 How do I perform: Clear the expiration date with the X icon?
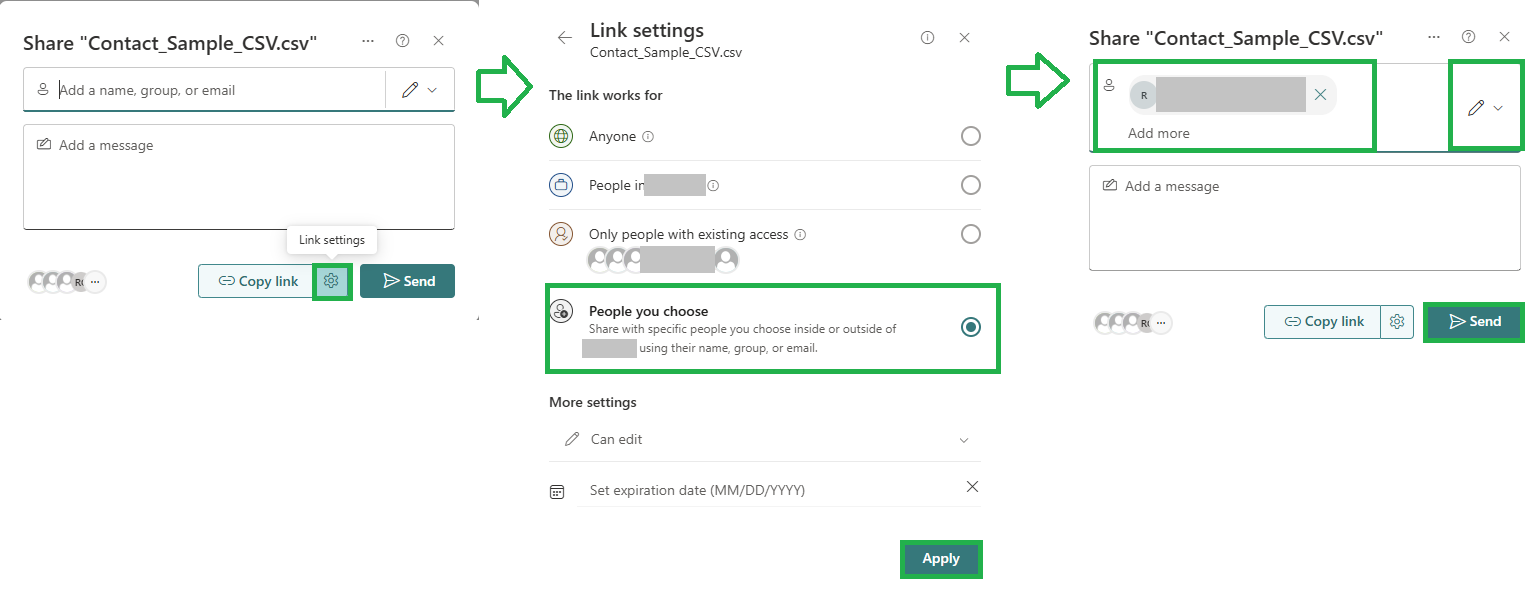pos(972,487)
